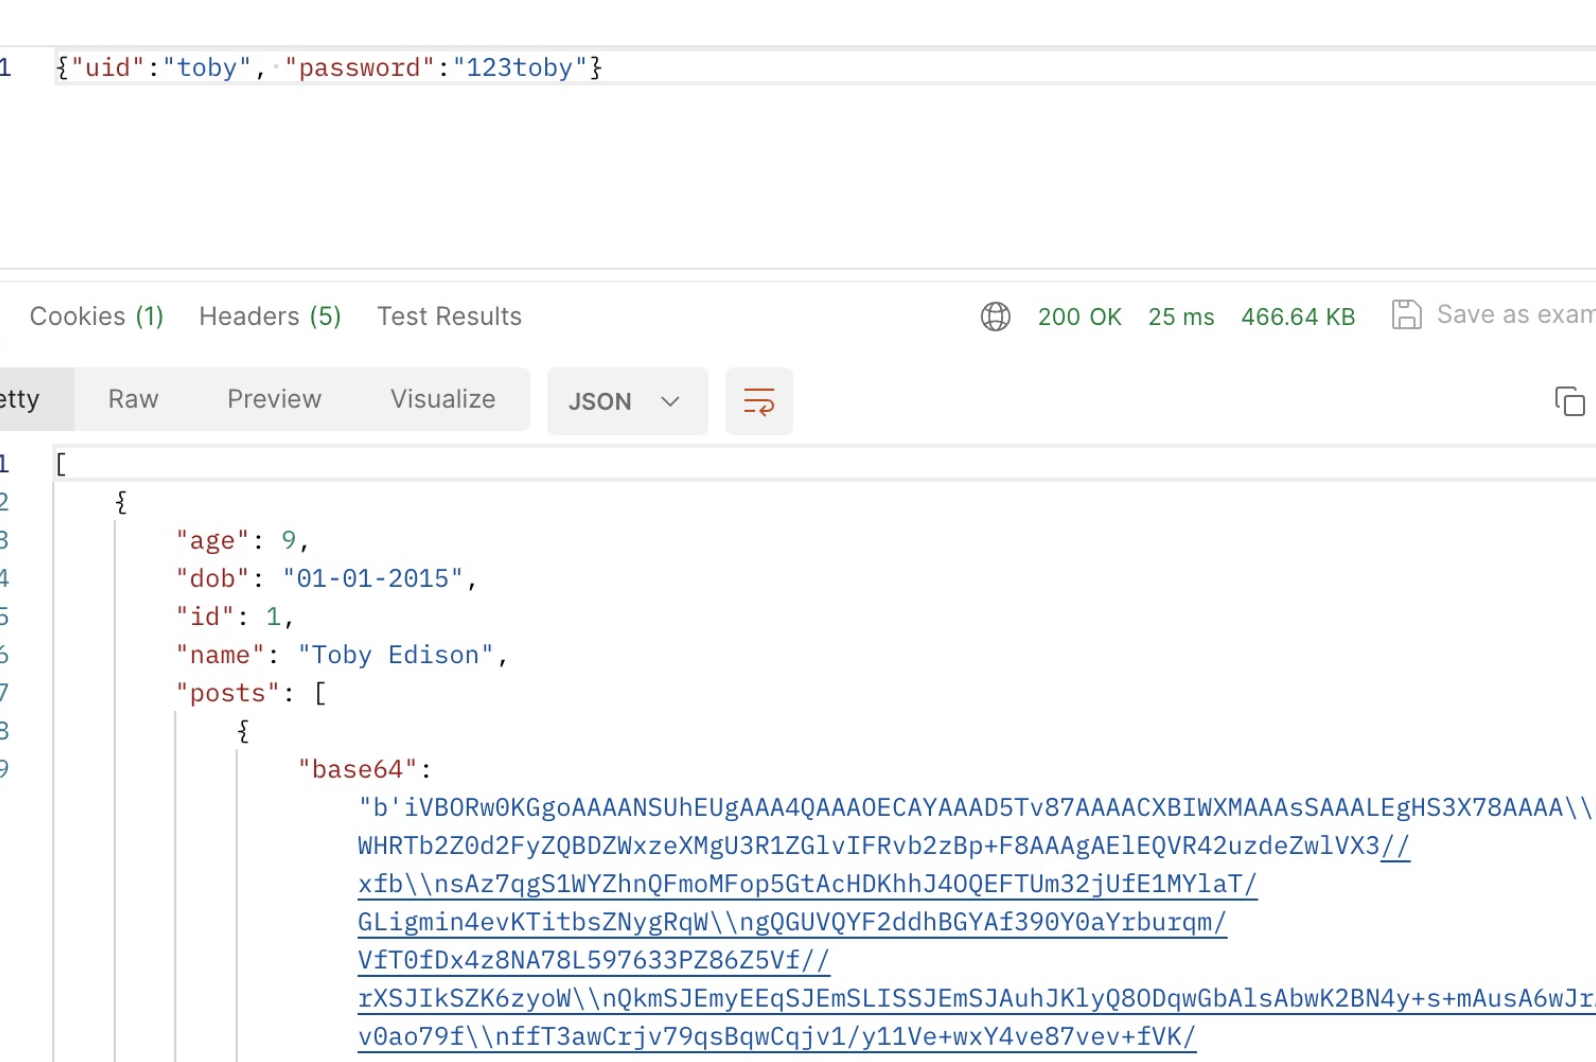Click the "posts" key in response
1596x1062 pixels.
tap(227, 693)
